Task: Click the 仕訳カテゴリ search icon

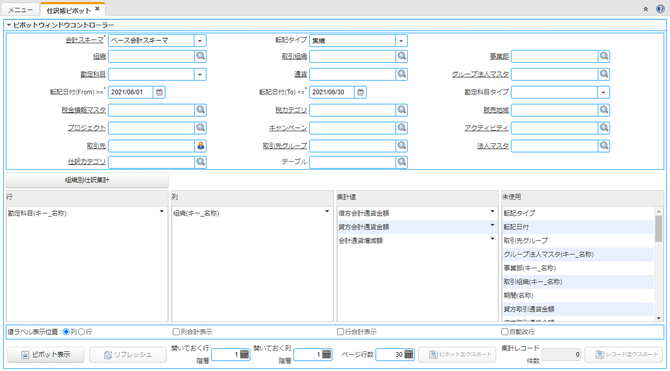Action: click(x=200, y=162)
